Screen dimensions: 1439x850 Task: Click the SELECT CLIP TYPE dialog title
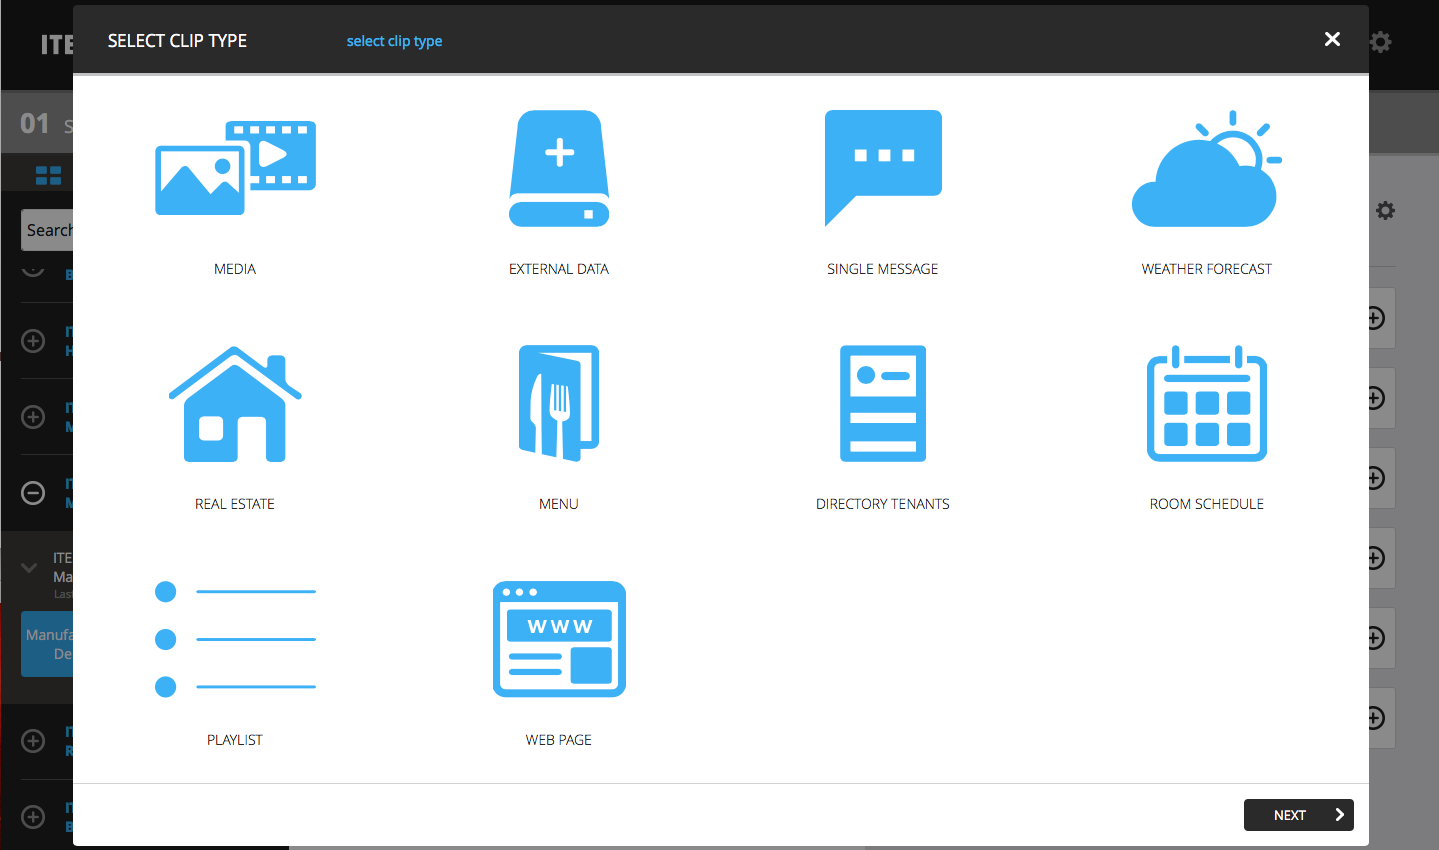click(177, 41)
